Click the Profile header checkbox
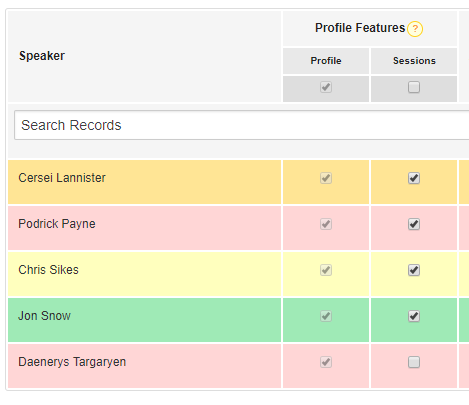The width and height of the screenshot is (469, 405). pos(326,87)
